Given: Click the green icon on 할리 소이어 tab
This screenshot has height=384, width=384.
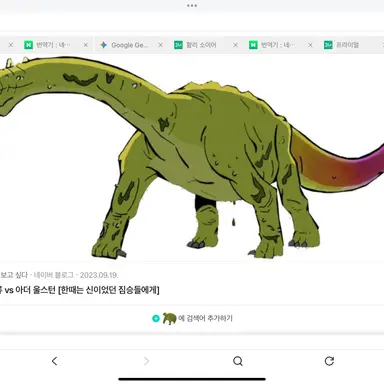Looking at the screenshot, I should pos(178,45).
